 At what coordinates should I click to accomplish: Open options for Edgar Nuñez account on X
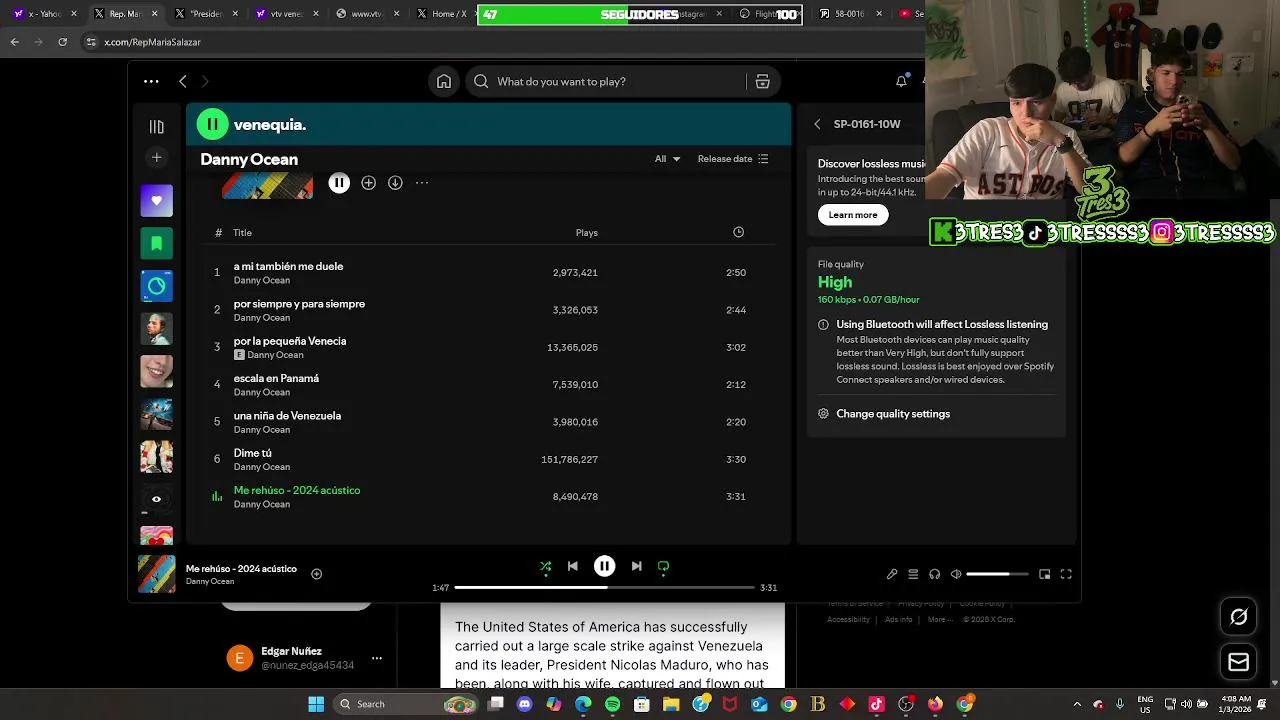tap(377, 658)
